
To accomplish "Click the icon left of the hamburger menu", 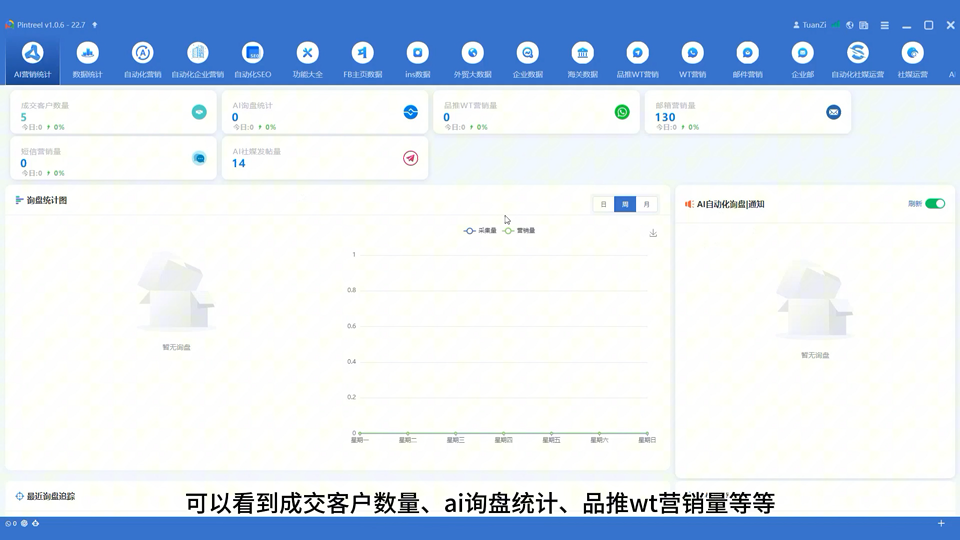I will [x=864, y=25].
